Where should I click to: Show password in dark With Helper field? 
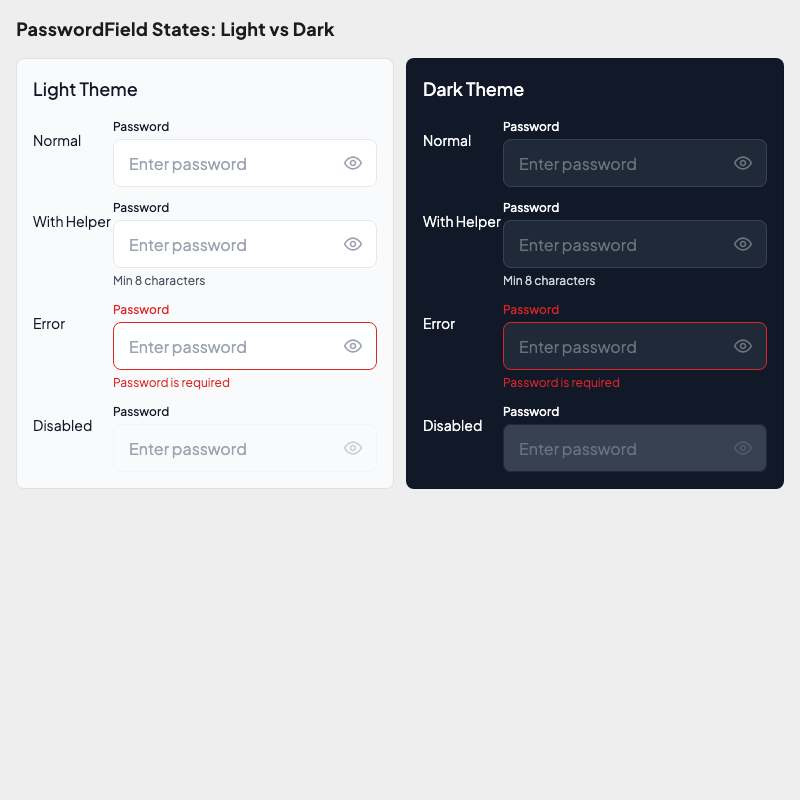coord(743,244)
